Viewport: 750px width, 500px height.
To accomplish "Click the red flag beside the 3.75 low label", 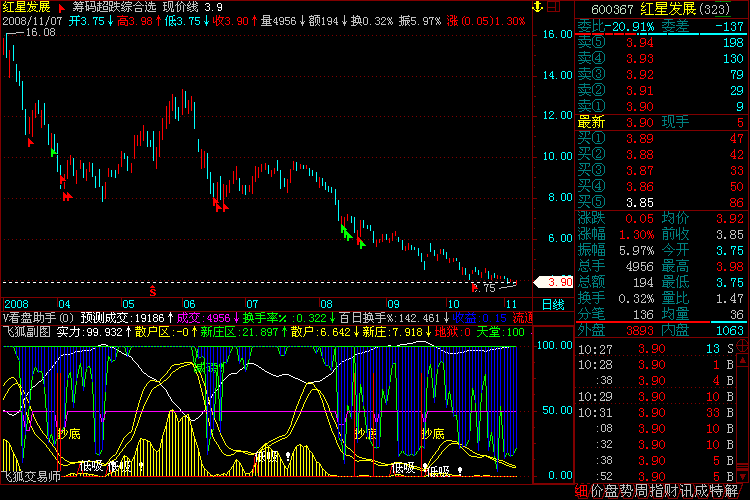I will [x=474, y=288].
